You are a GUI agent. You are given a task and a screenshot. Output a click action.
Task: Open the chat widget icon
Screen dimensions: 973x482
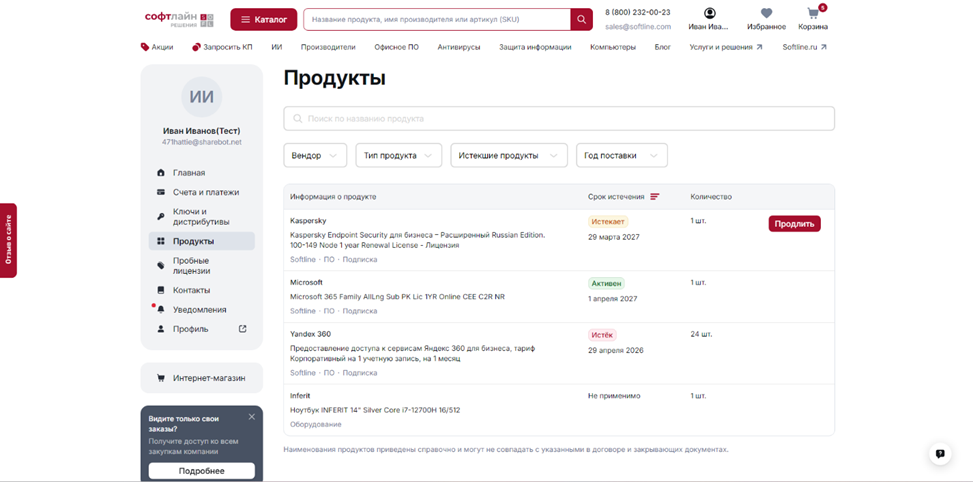click(940, 453)
